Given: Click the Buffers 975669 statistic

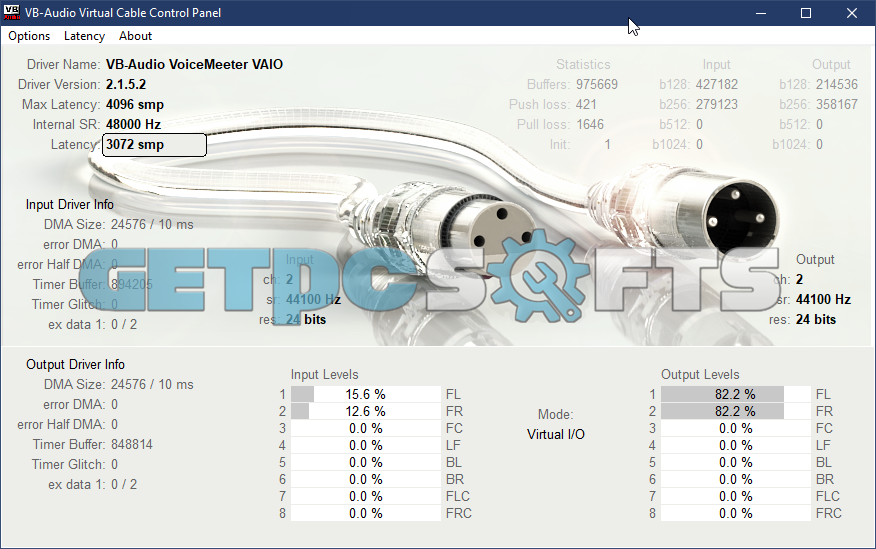Looking at the screenshot, I should pyautogui.click(x=597, y=84).
